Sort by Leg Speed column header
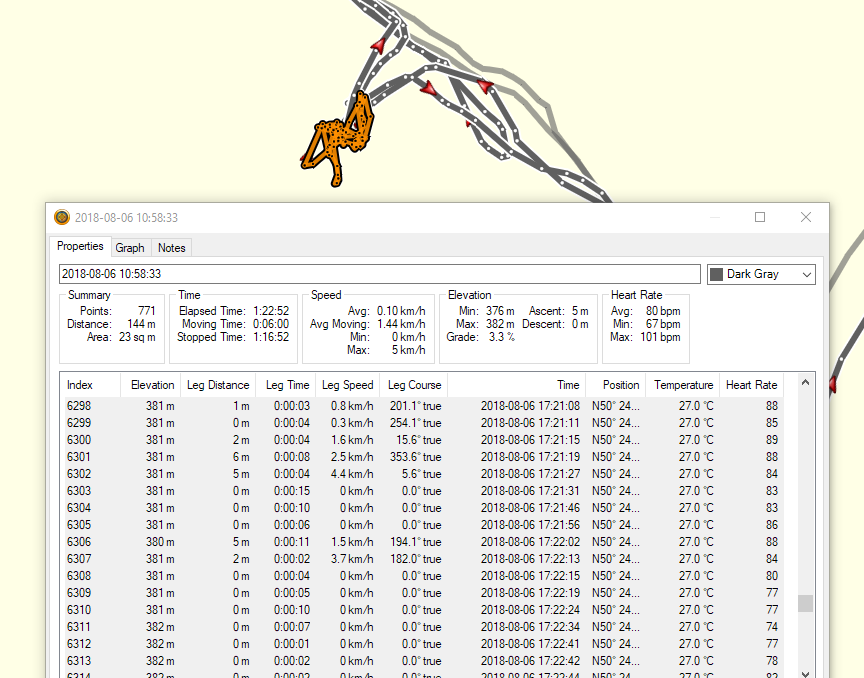Screen dimensions: 864x678 coord(347,385)
